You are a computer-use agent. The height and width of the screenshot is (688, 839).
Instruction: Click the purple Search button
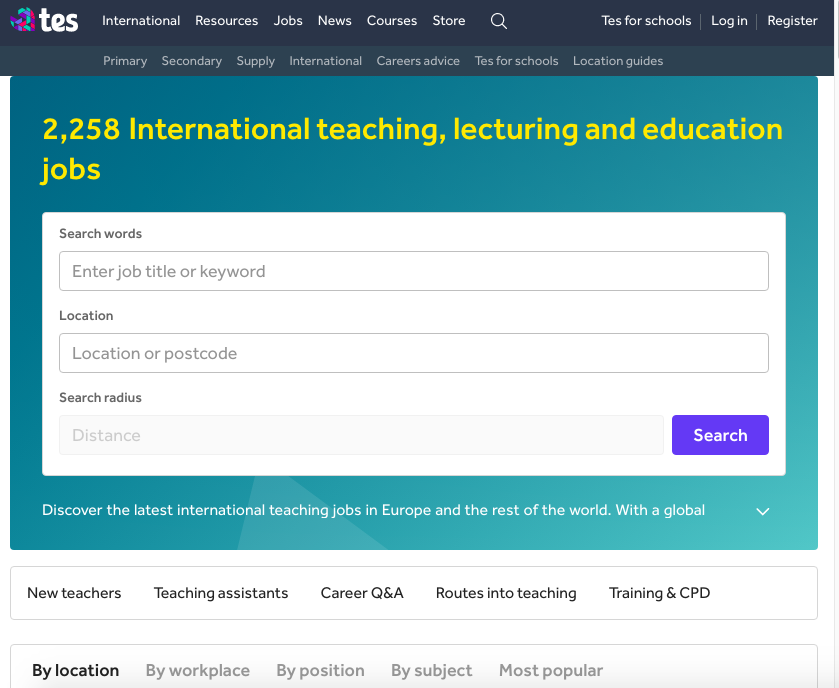pos(720,435)
